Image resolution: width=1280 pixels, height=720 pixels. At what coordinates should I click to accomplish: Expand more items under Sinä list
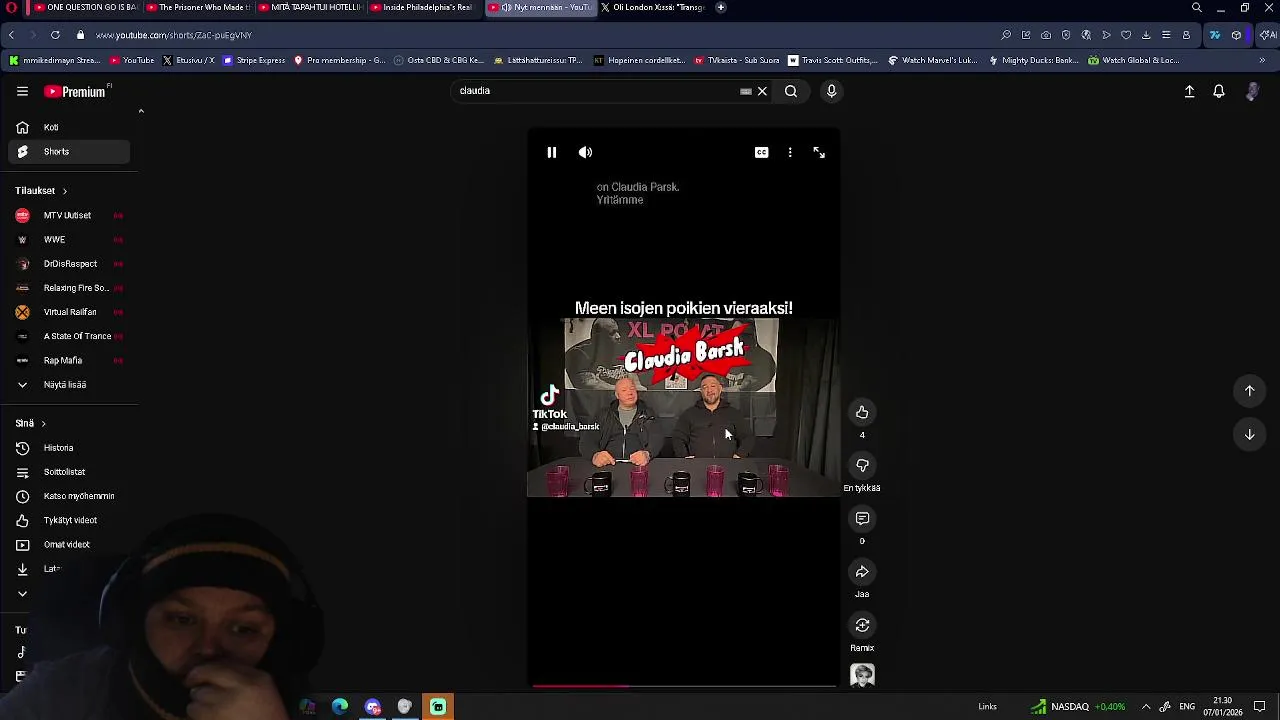22,594
